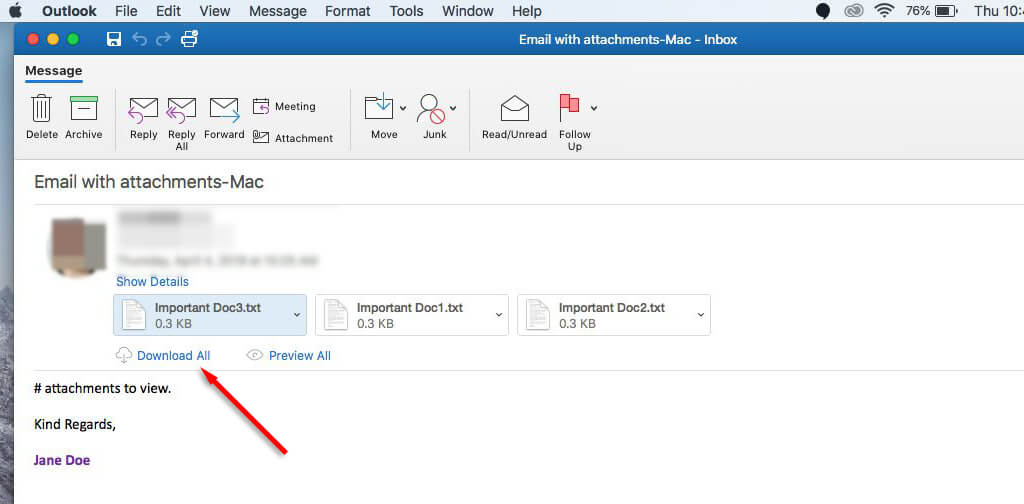Viewport: 1024px width, 504px height.
Task: Click the '# attachments to view.' text
Action: point(103,388)
